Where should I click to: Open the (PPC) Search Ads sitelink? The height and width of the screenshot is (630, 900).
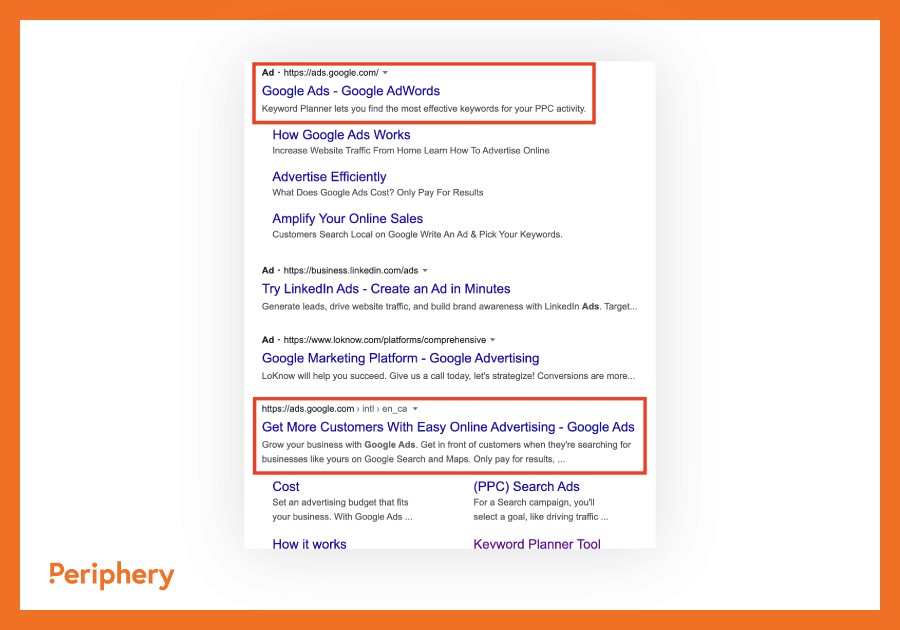point(526,487)
